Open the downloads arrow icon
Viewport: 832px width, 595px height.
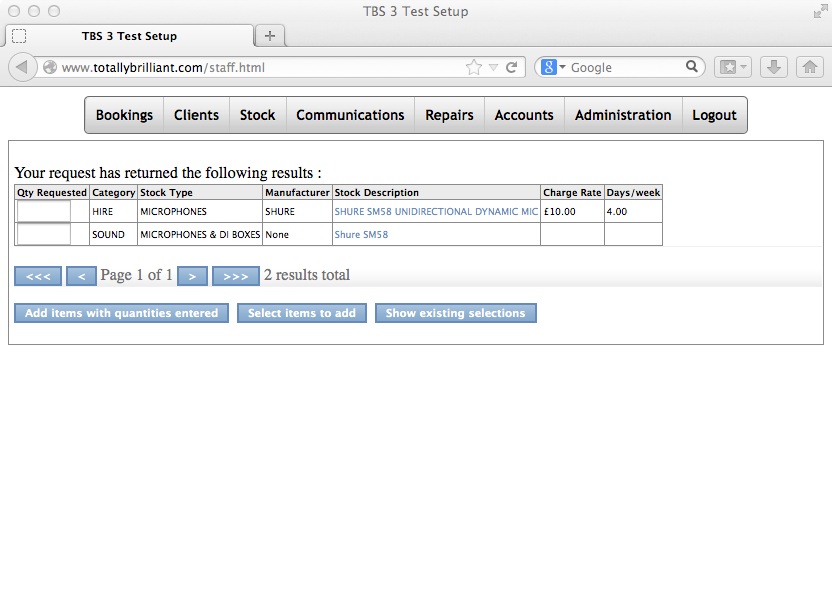773,67
